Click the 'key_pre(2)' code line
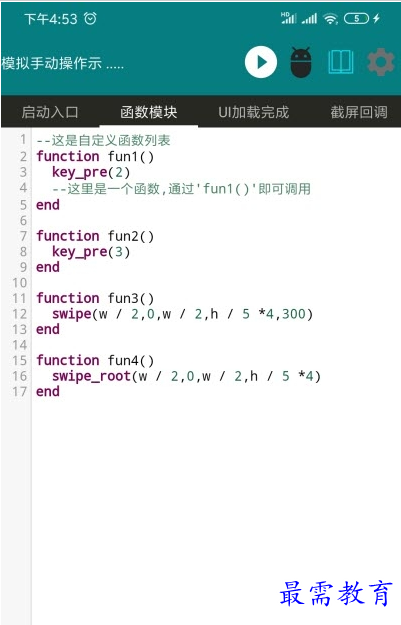Image resolution: width=401 pixels, height=625 pixels. point(91,173)
